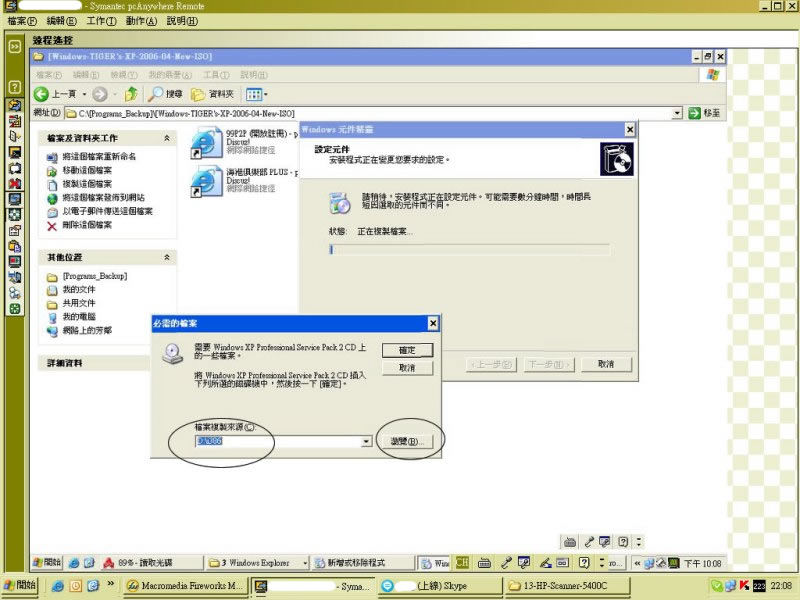Click the red X end session sidebar icon

tap(14, 184)
